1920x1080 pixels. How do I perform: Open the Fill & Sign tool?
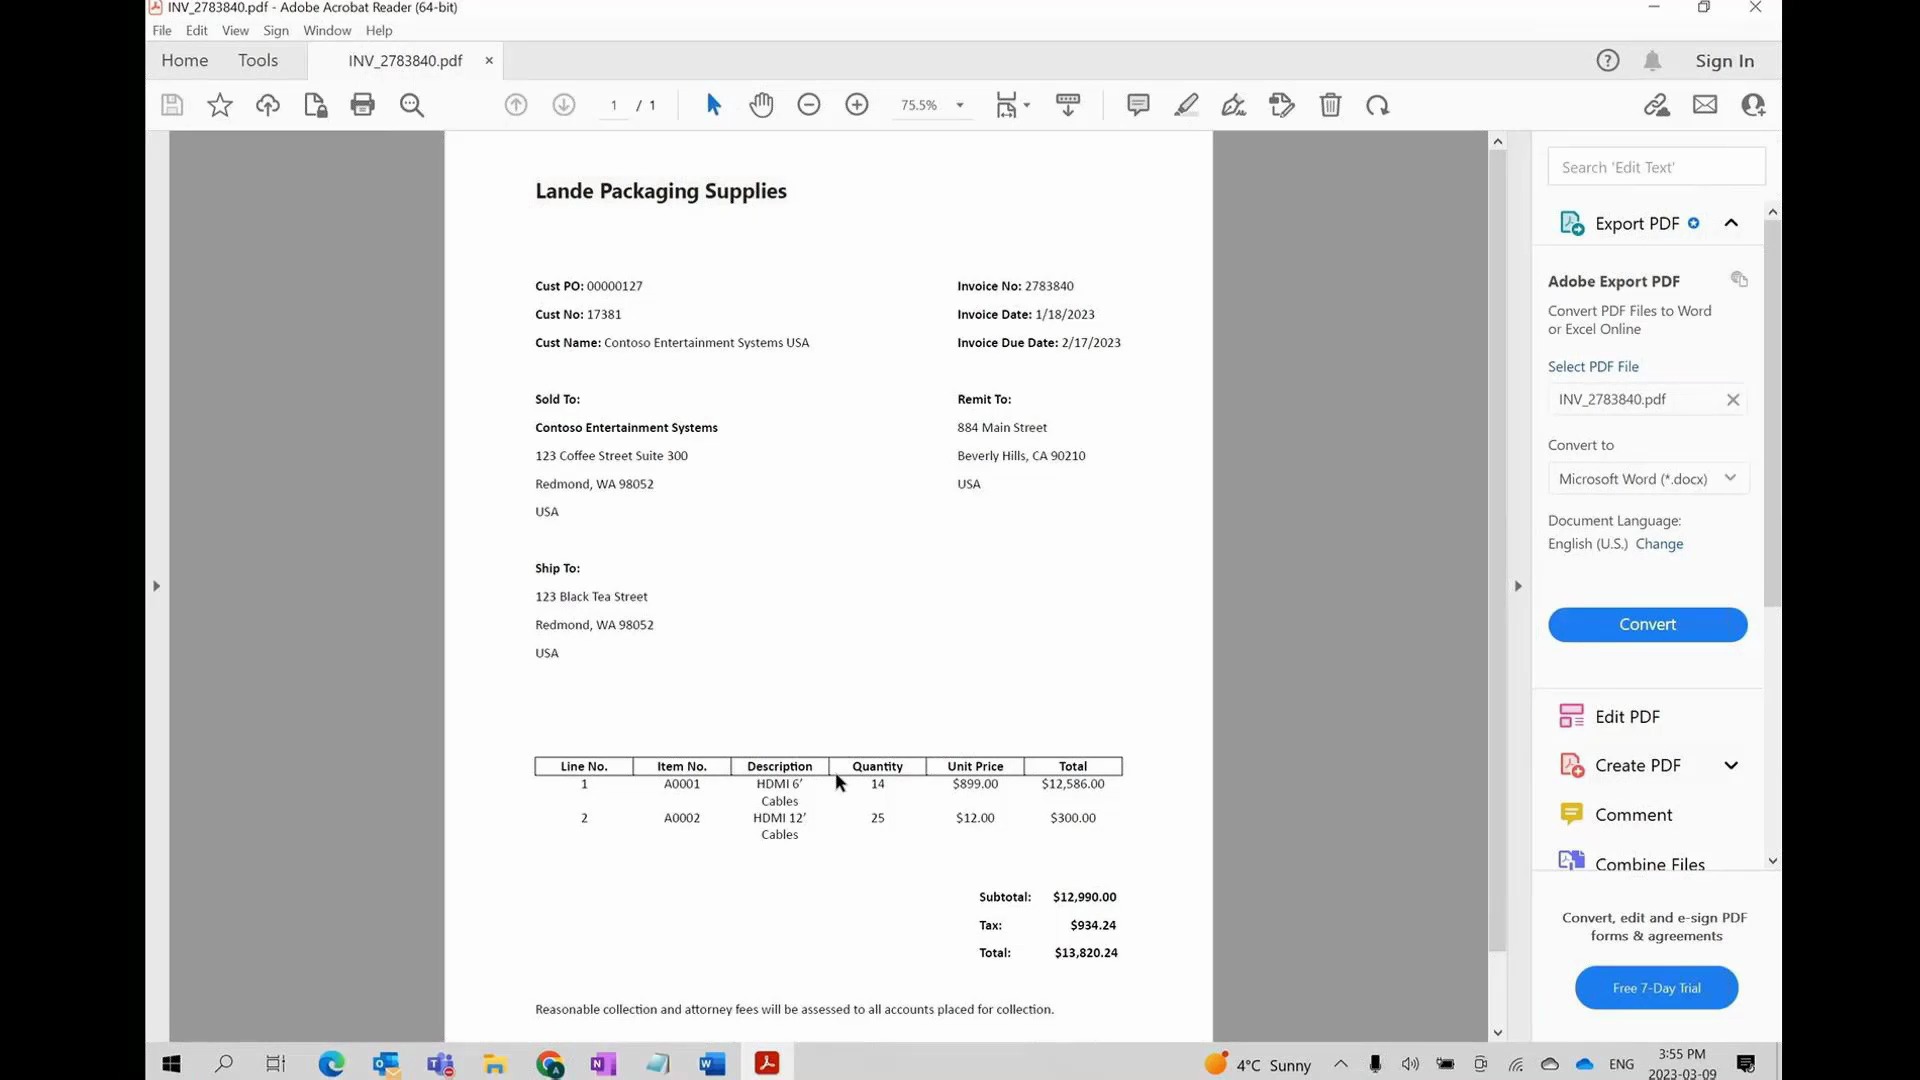(x=1234, y=104)
